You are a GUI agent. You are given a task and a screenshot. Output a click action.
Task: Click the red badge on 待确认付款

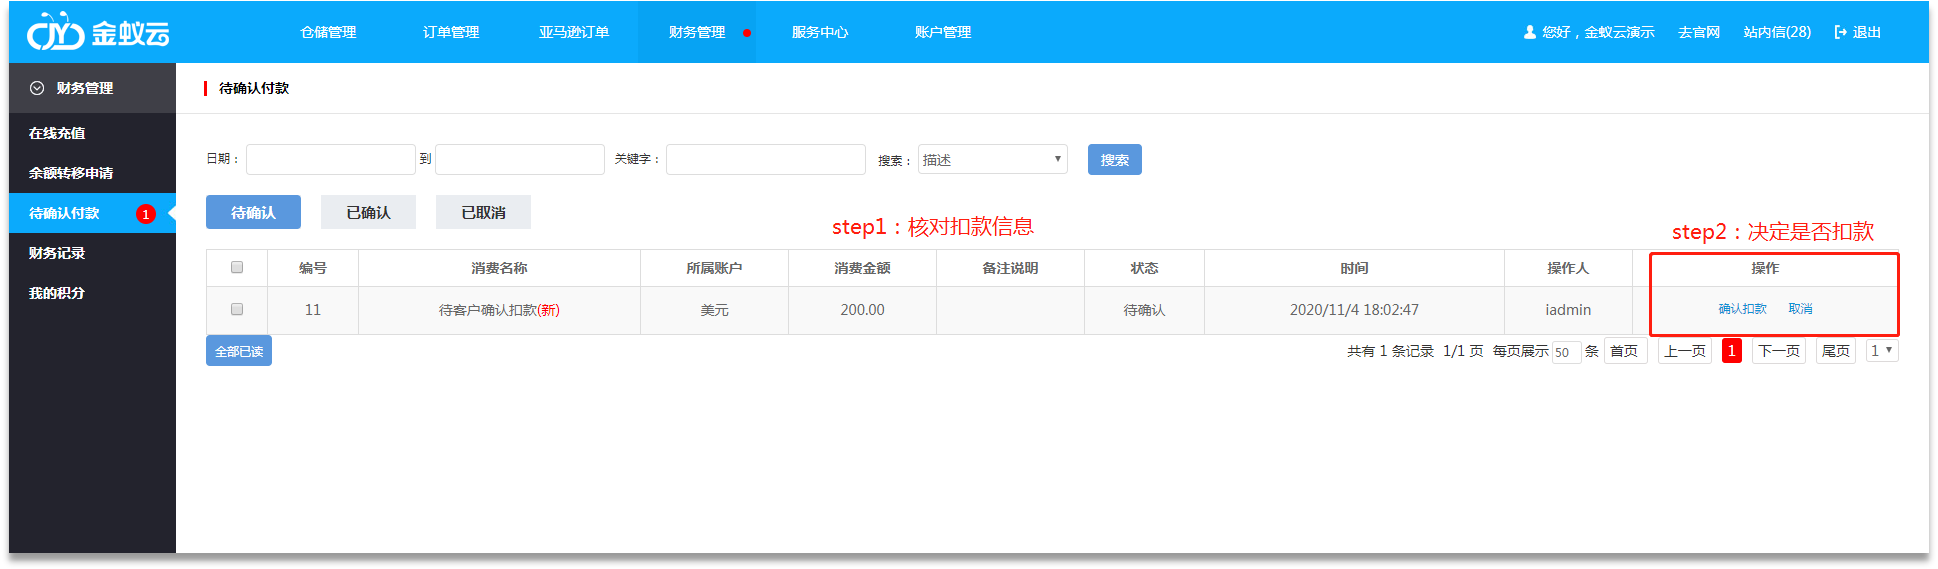coord(146,214)
